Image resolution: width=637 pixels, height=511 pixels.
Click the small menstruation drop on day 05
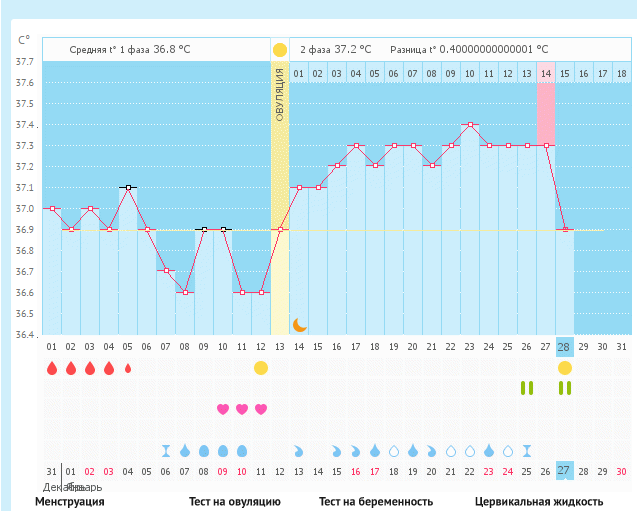tap(127, 368)
